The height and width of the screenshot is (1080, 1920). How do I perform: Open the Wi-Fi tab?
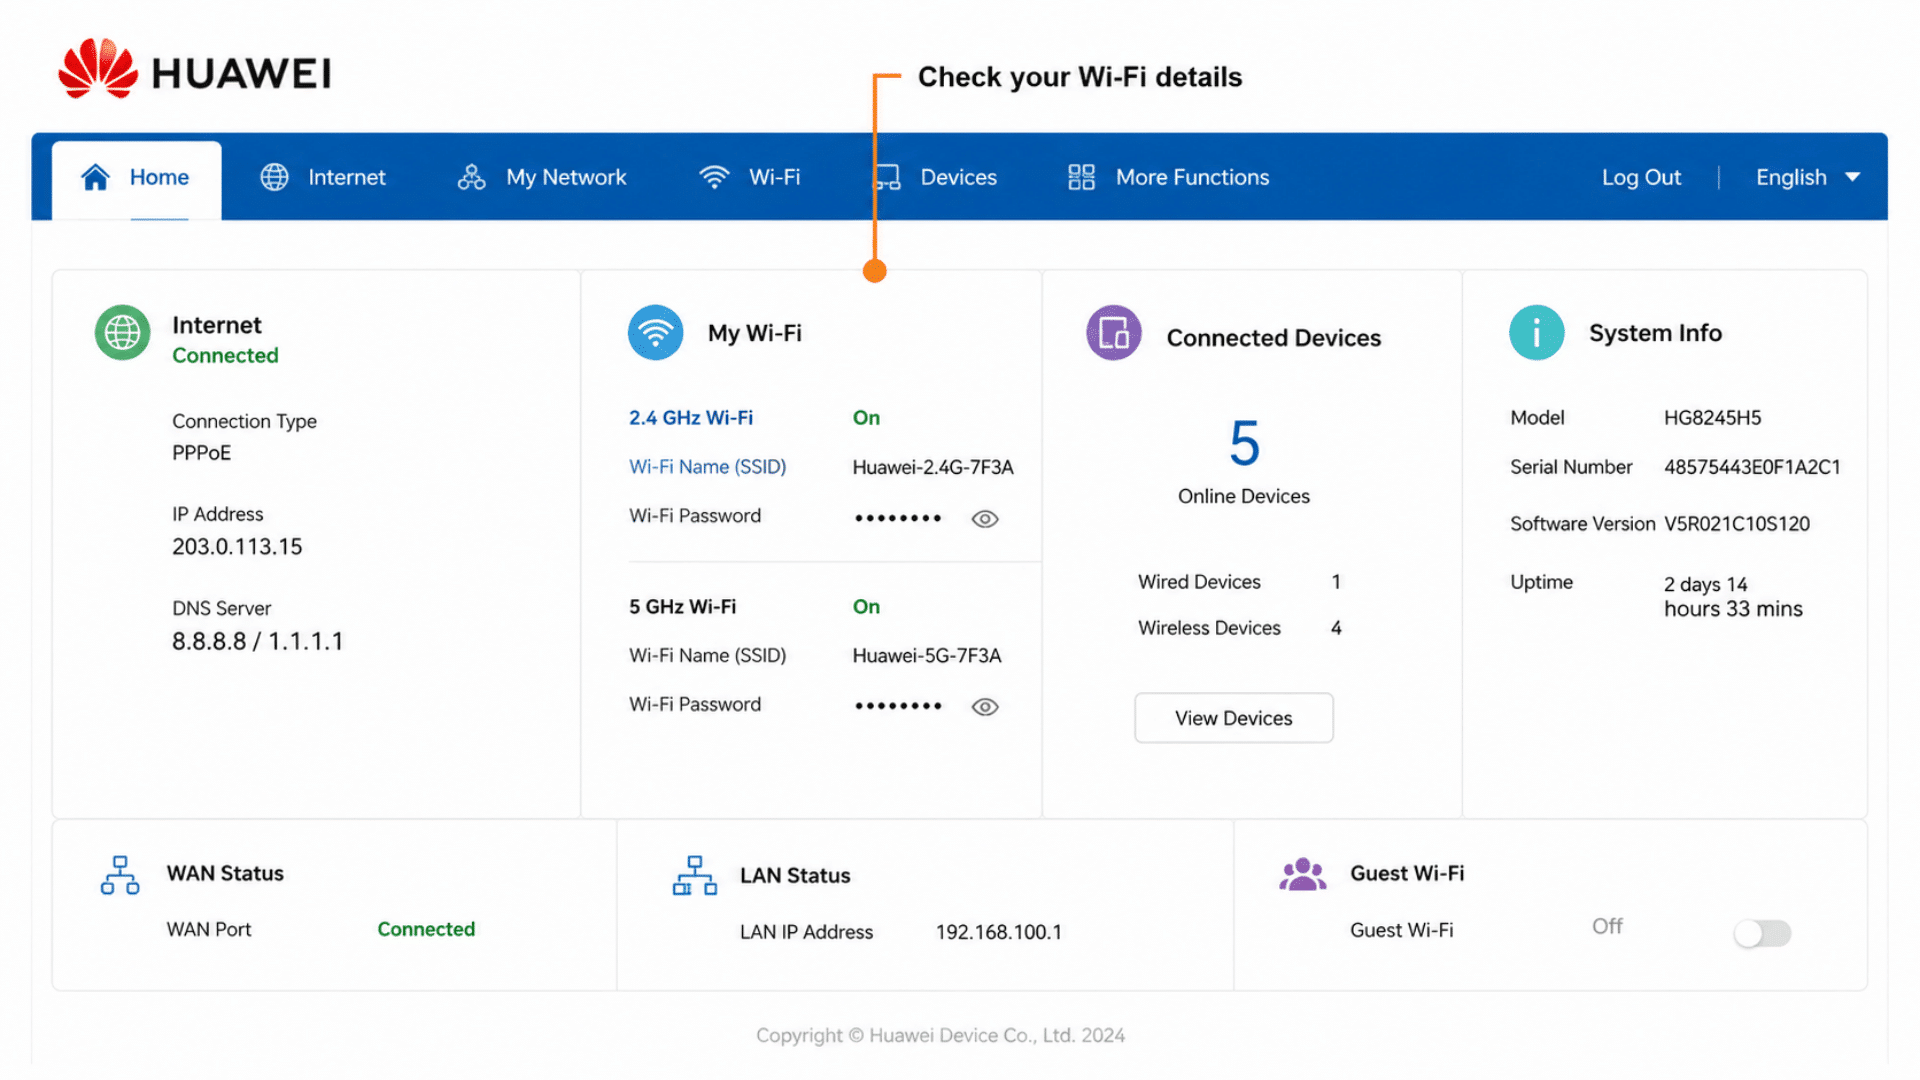point(749,177)
